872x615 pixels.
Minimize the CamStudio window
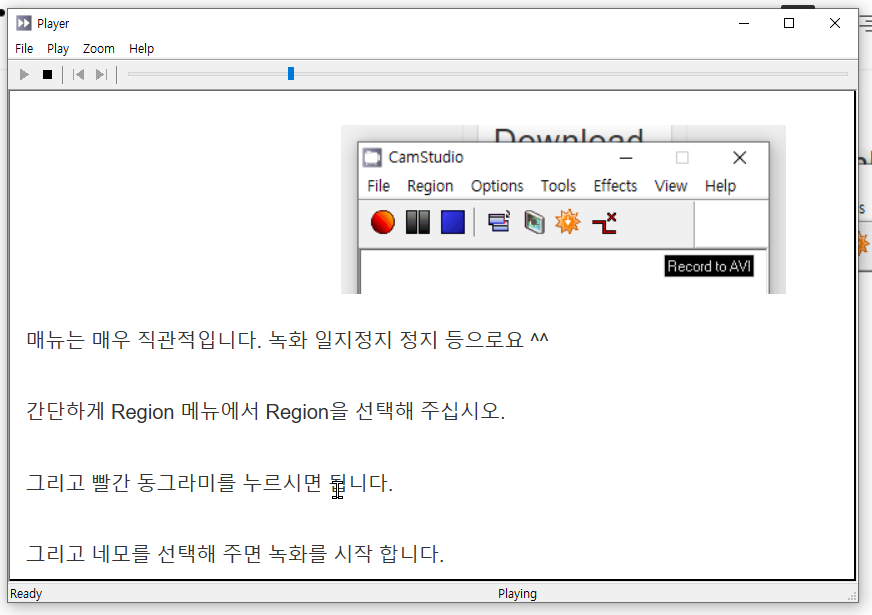click(x=626, y=158)
